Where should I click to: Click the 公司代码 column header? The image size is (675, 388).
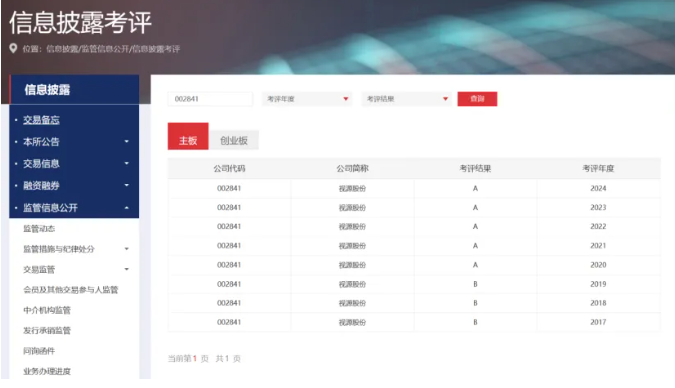click(229, 168)
